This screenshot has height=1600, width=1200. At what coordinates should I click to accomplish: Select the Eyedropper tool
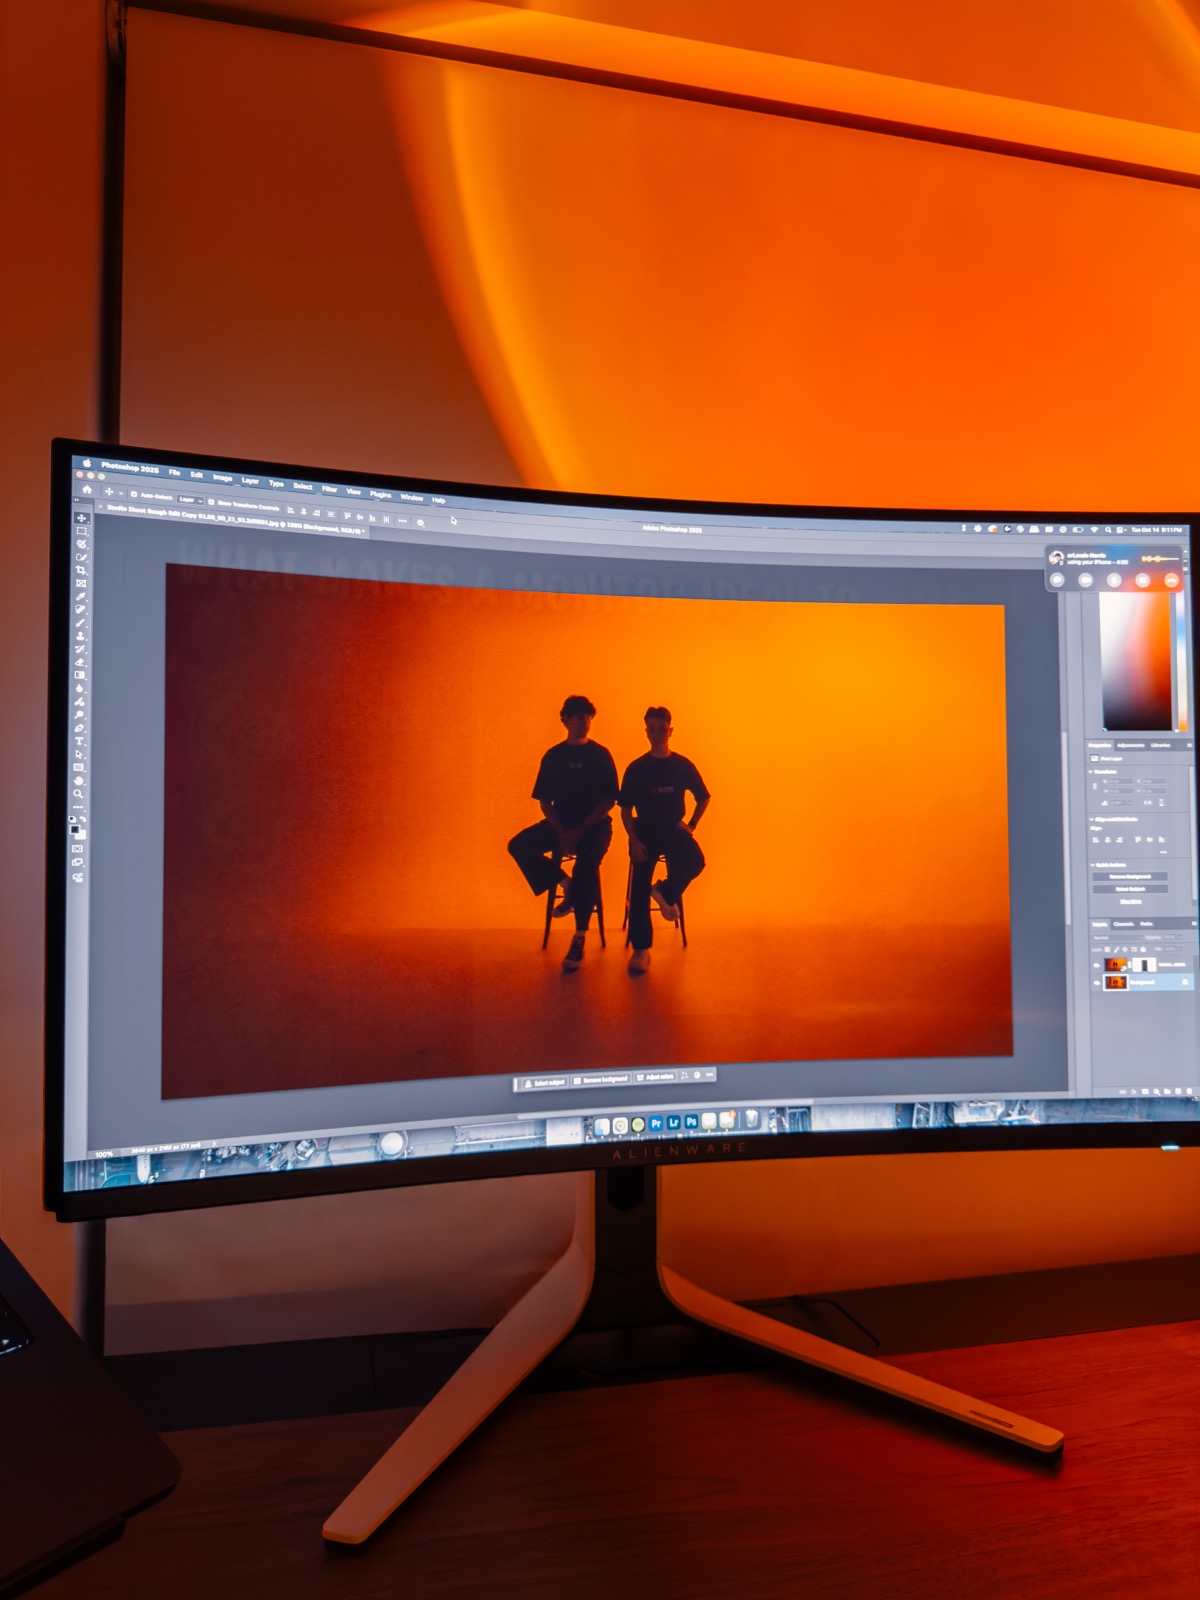click(80, 596)
